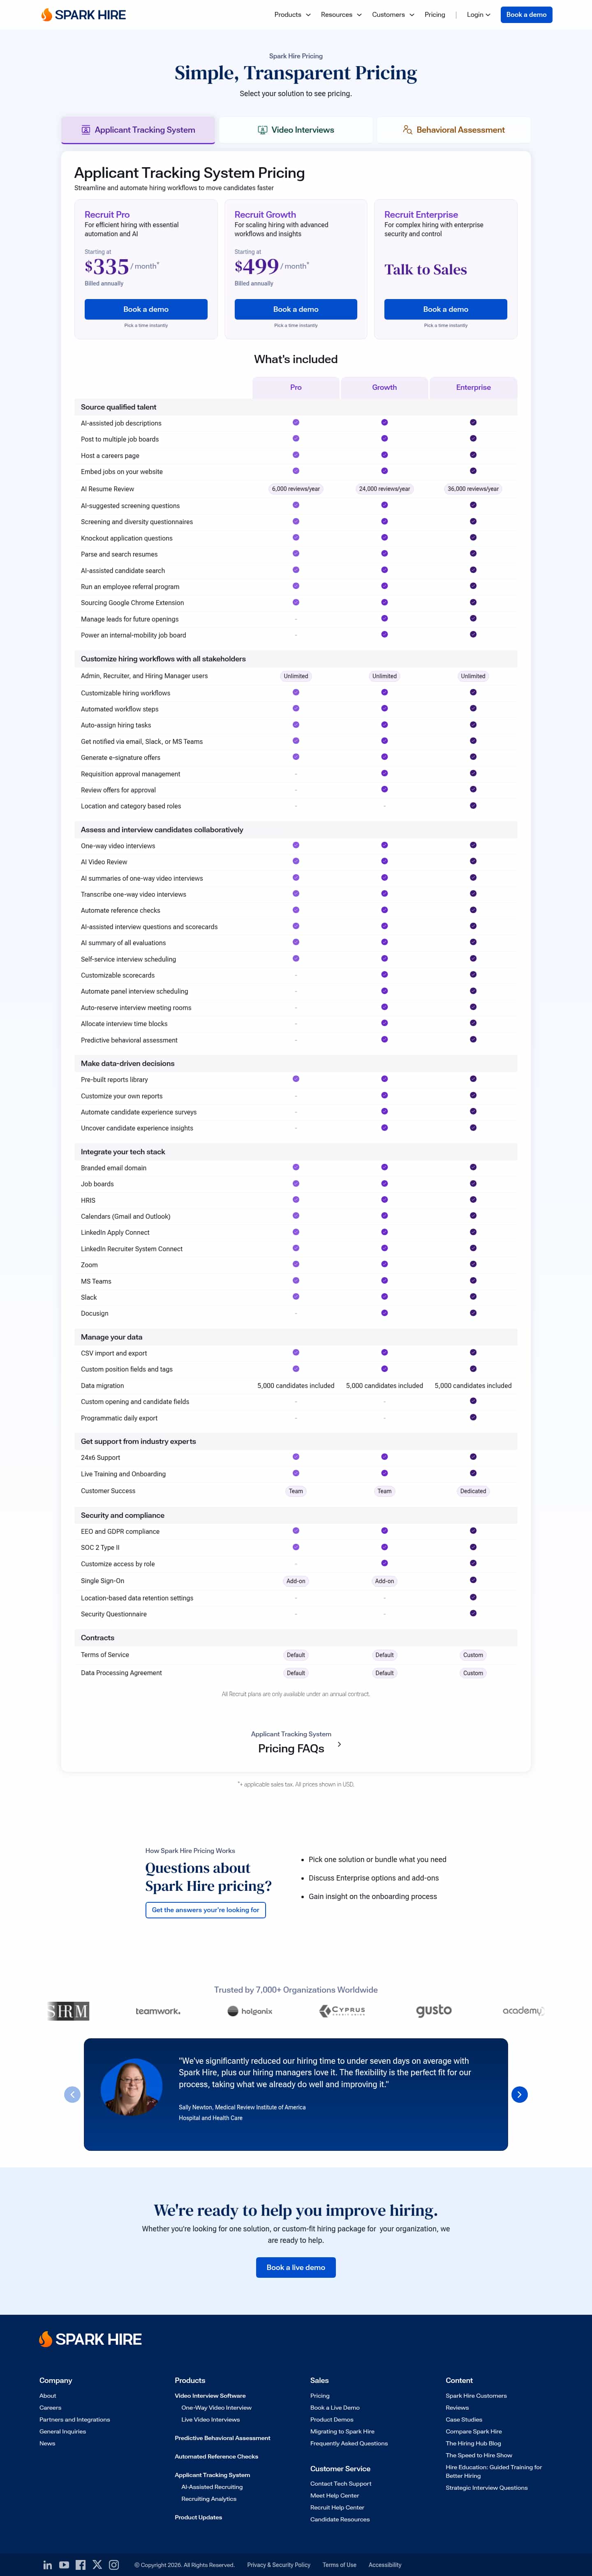Click the Book a live demo button

(x=296, y=2267)
